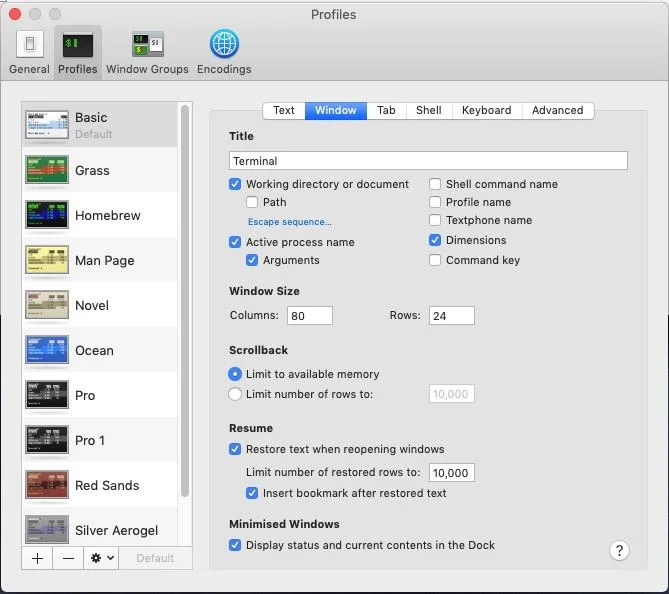The height and width of the screenshot is (594, 669).
Task: Remove the selected profile with minus button
Action: point(68,558)
